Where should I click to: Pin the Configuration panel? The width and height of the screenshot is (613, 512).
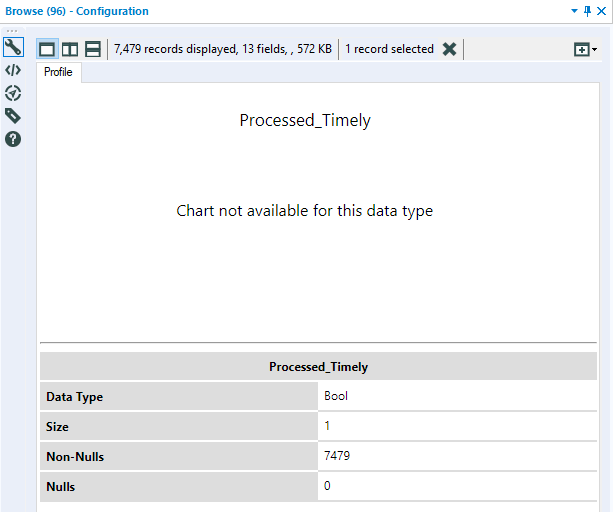click(x=587, y=11)
